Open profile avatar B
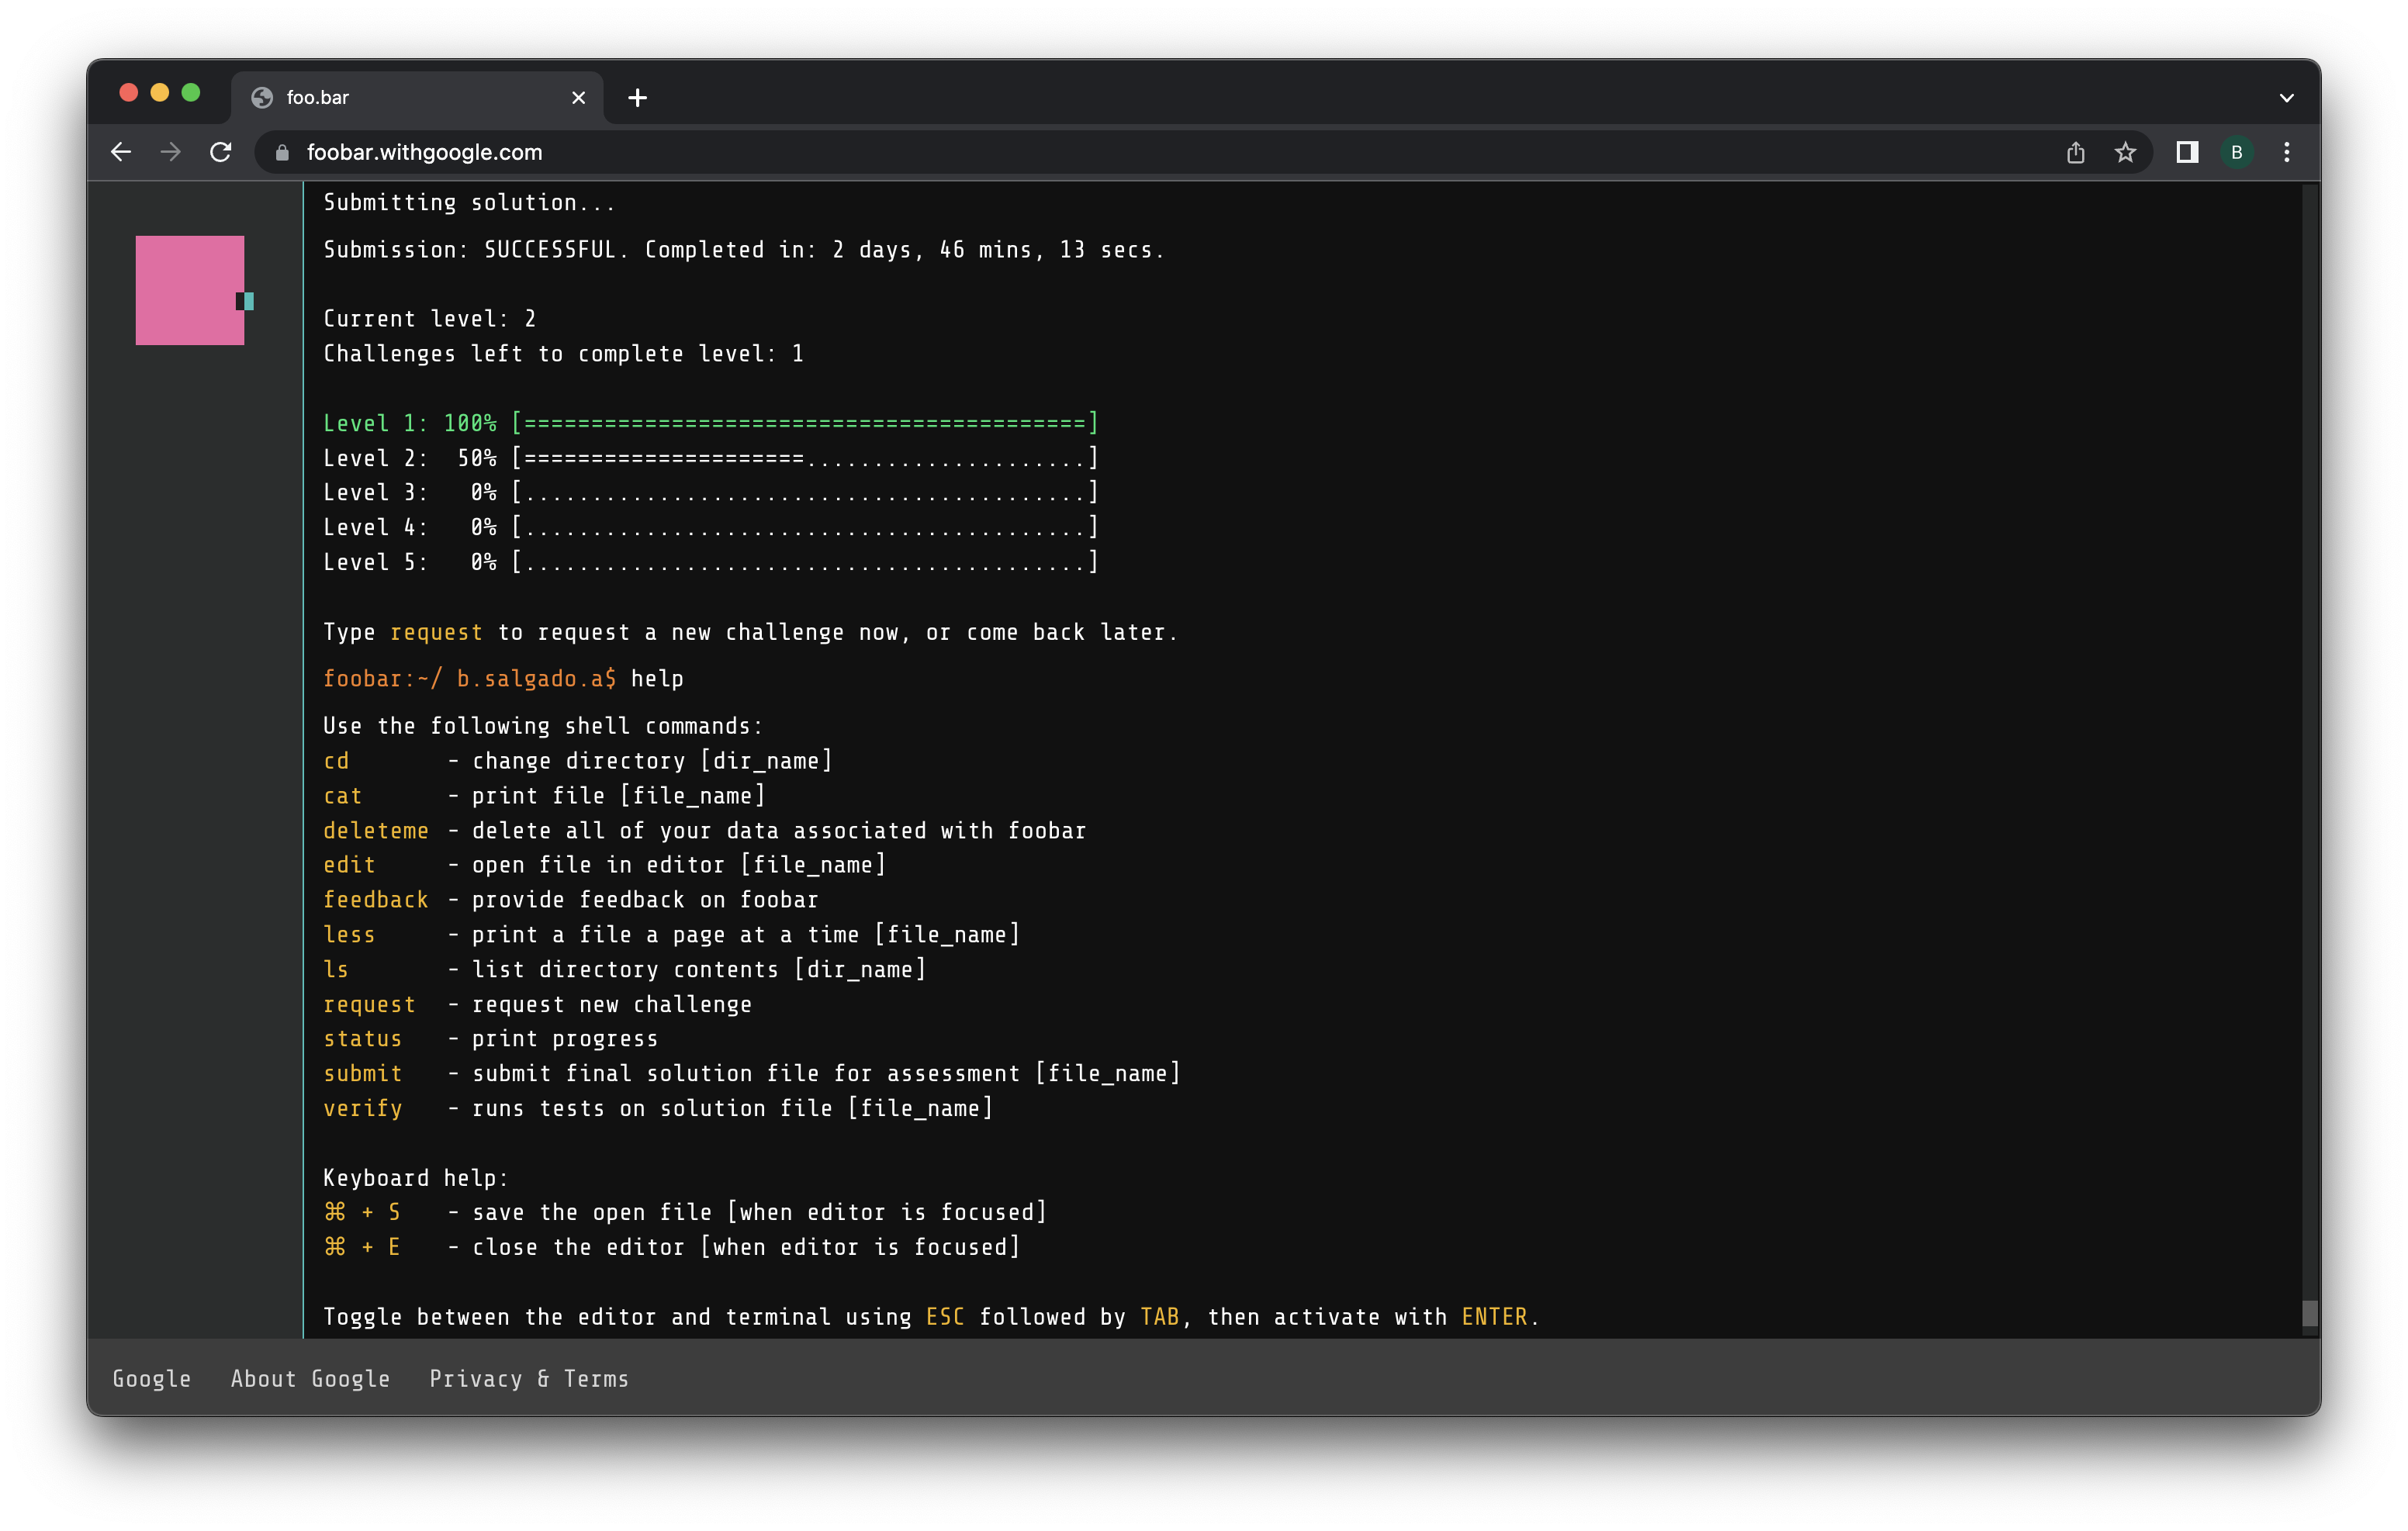Screen dimensions: 2408x1531 pos(2237,152)
